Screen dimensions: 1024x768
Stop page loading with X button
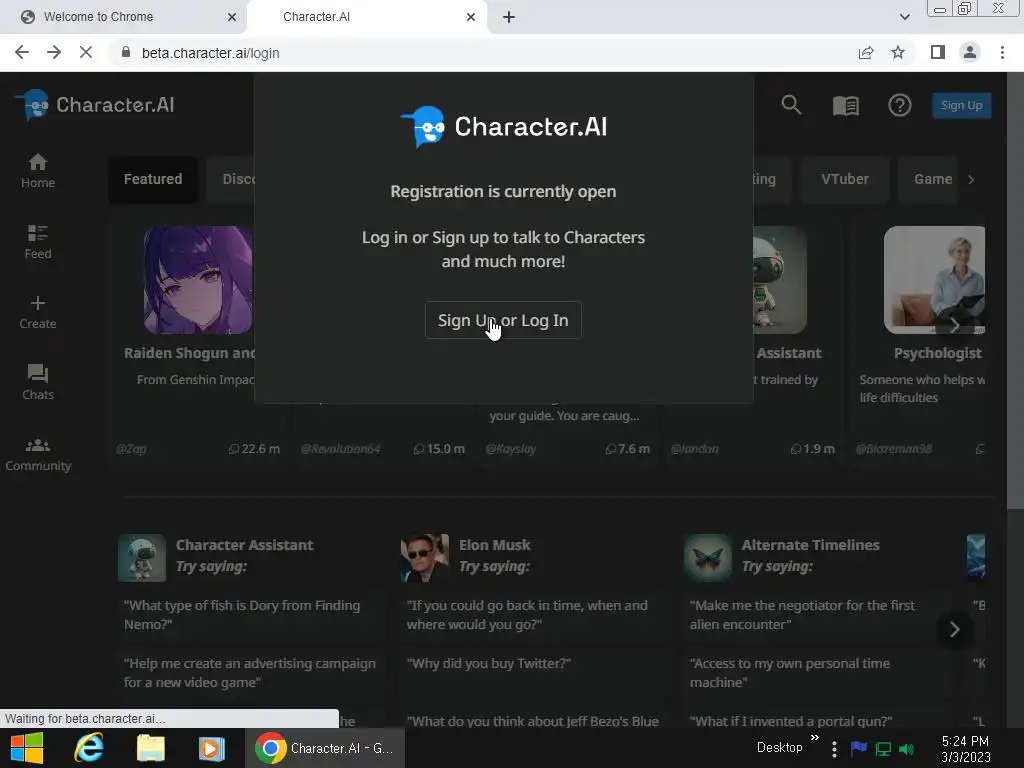(86, 52)
